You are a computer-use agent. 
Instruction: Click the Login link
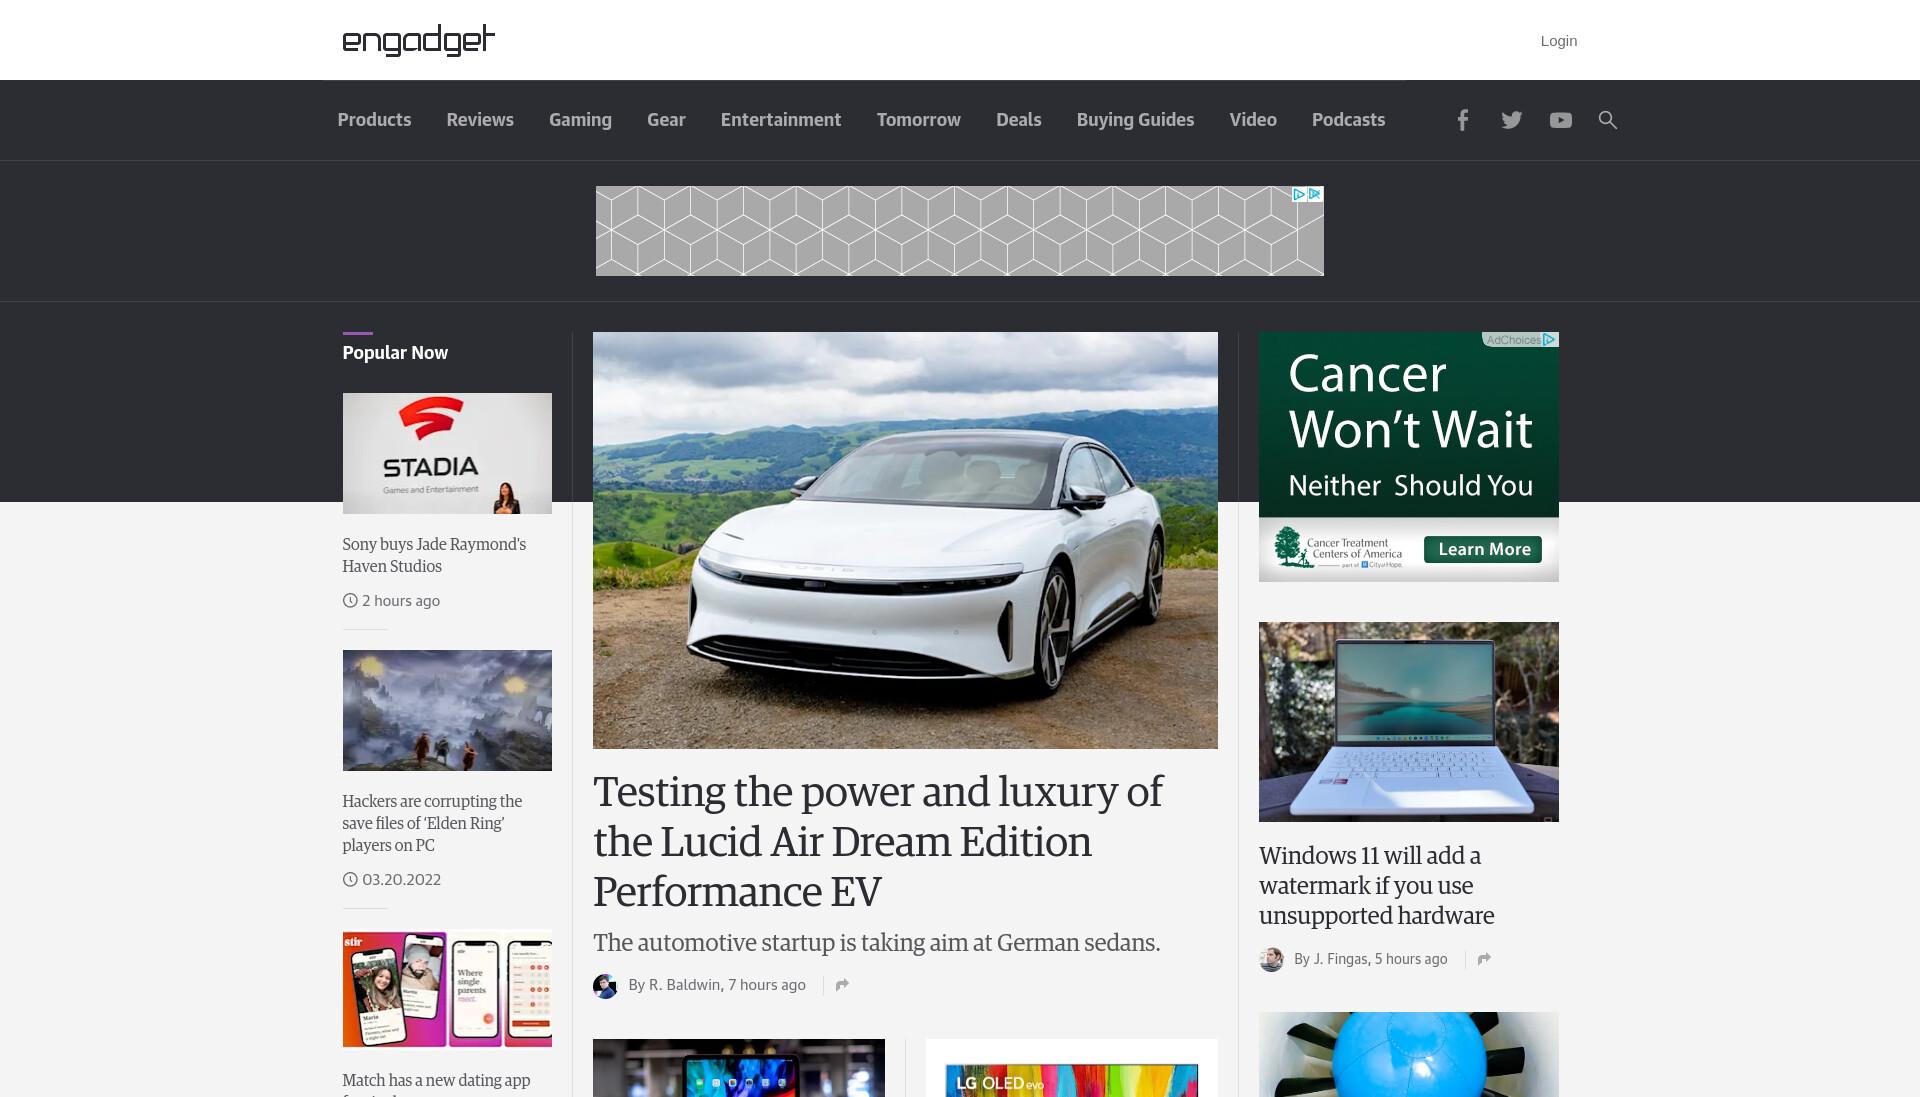(x=1558, y=41)
